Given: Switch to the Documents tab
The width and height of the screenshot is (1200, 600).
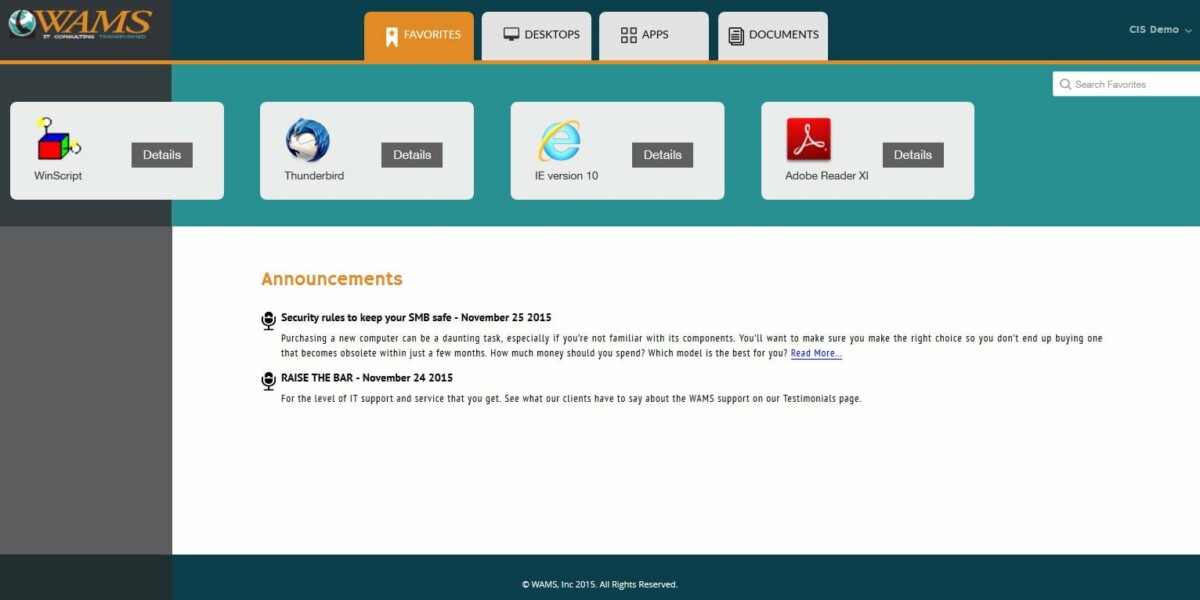Looking at the screenshot, I should point(773,36).
